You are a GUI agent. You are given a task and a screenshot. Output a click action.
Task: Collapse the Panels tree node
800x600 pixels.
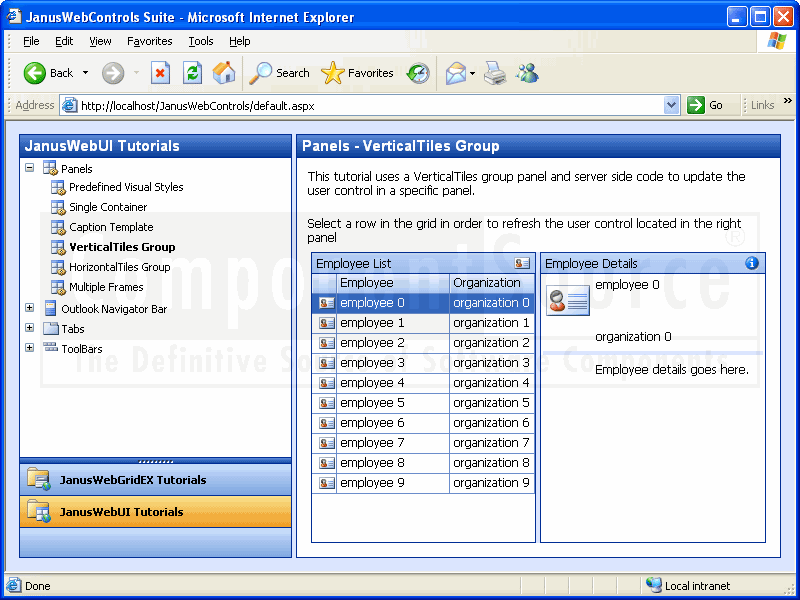[31, 167]
